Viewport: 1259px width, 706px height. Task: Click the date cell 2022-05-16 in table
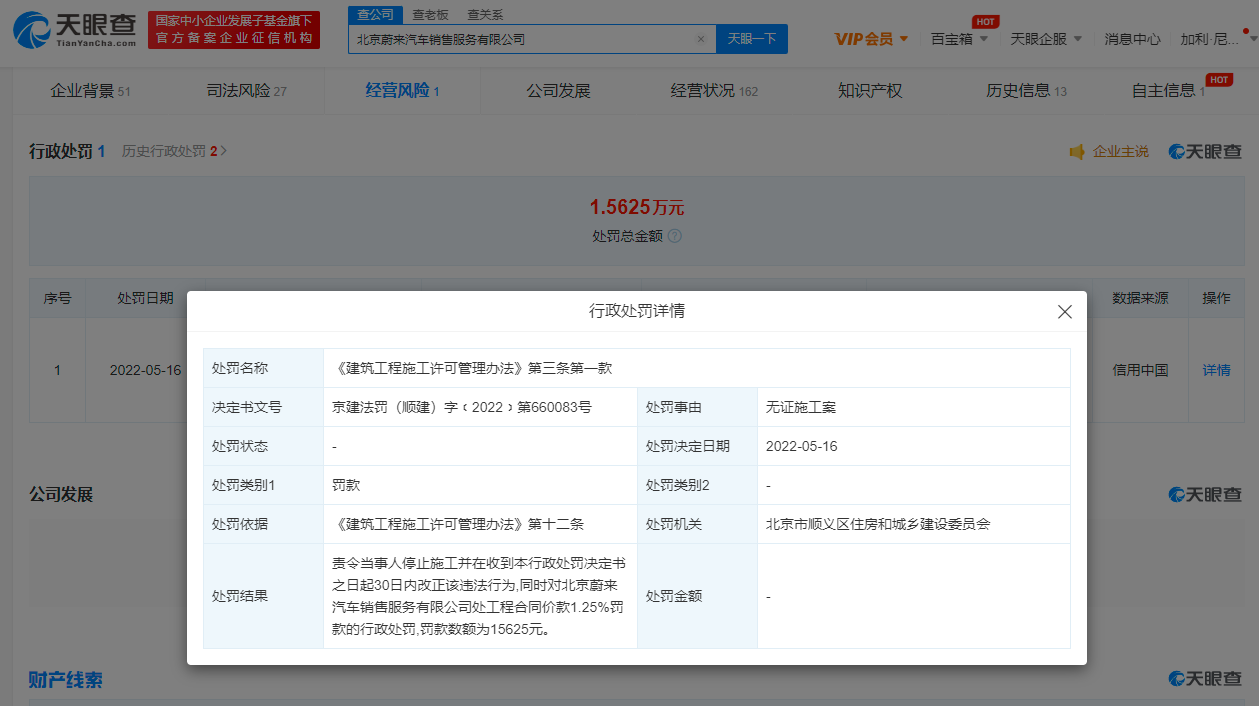[x=145, y=370]
